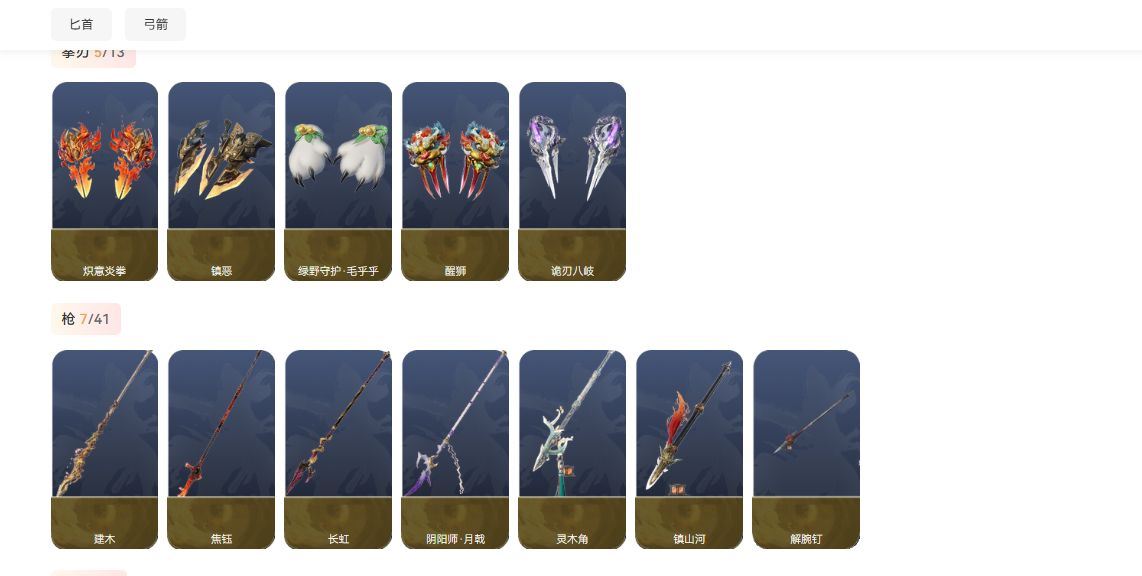Choose the 镇恶 golden gauntlet skin
Image resolution: width=1142 pixels, height=576 pixels.
[x=221, y=181]
